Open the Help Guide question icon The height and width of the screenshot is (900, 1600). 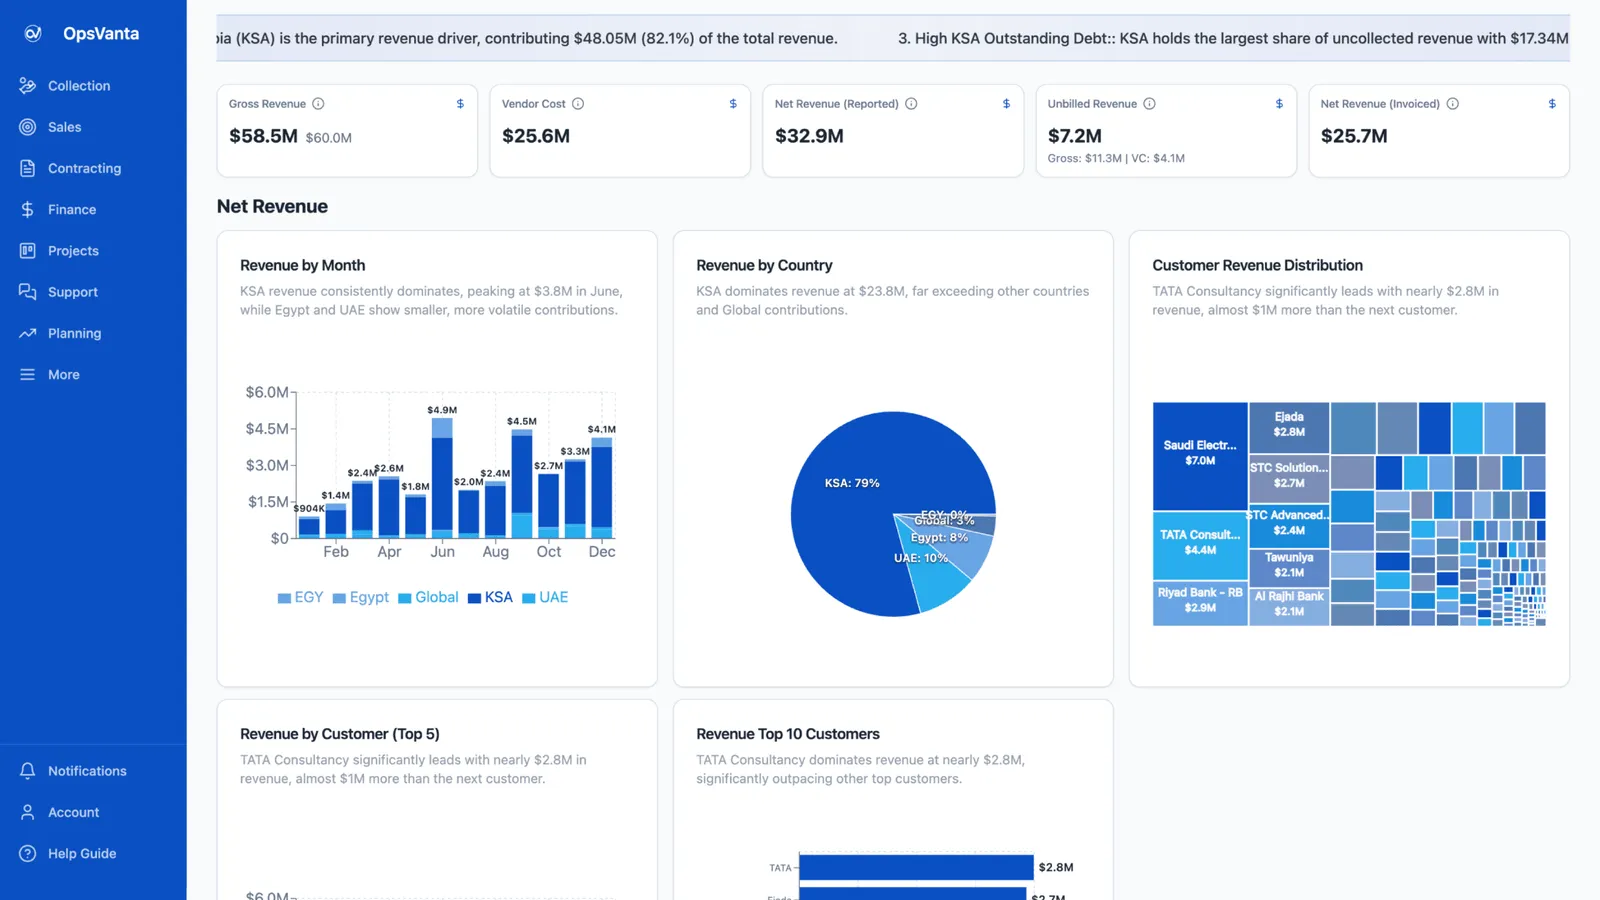pyautogui.click(x=27, y=853)
